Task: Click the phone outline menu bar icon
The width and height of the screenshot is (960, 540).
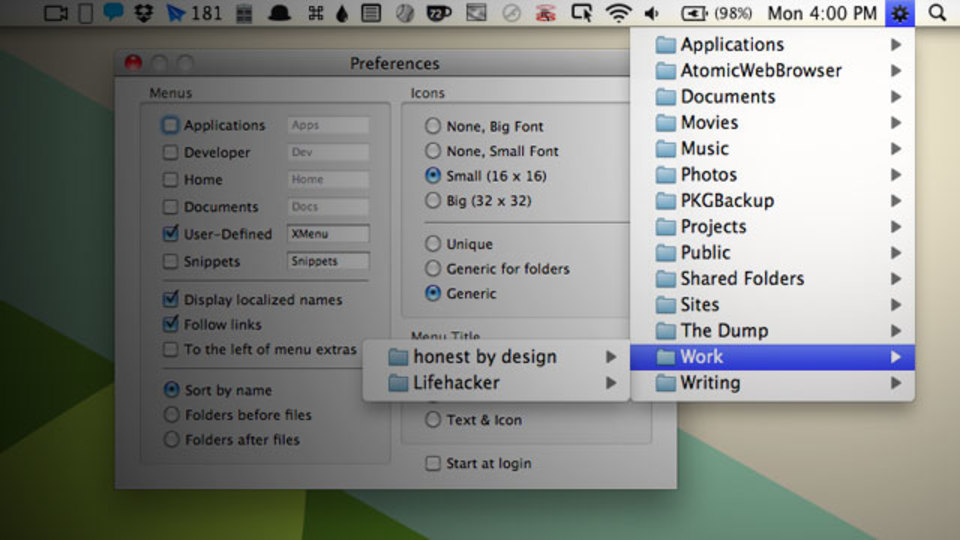Action: coord(86,13)
